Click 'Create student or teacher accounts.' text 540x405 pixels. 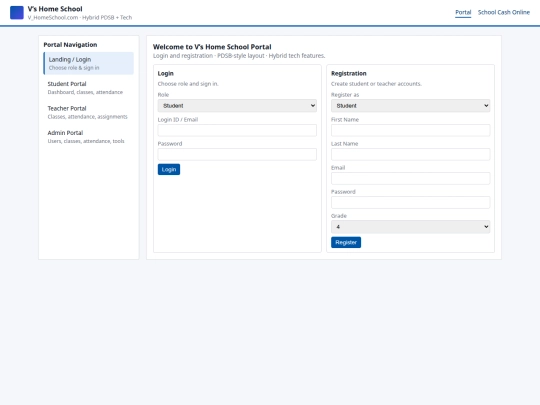(376, 84)
